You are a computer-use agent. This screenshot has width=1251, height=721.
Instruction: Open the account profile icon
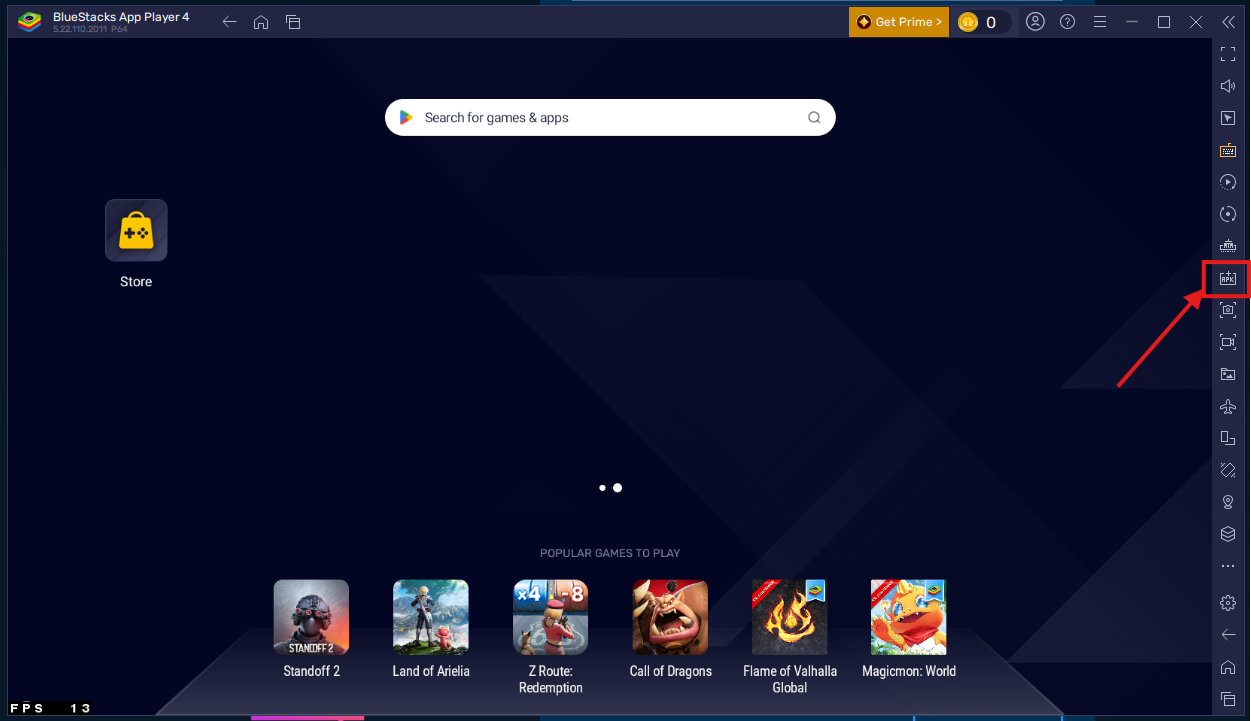click(x=1035, y=22)
